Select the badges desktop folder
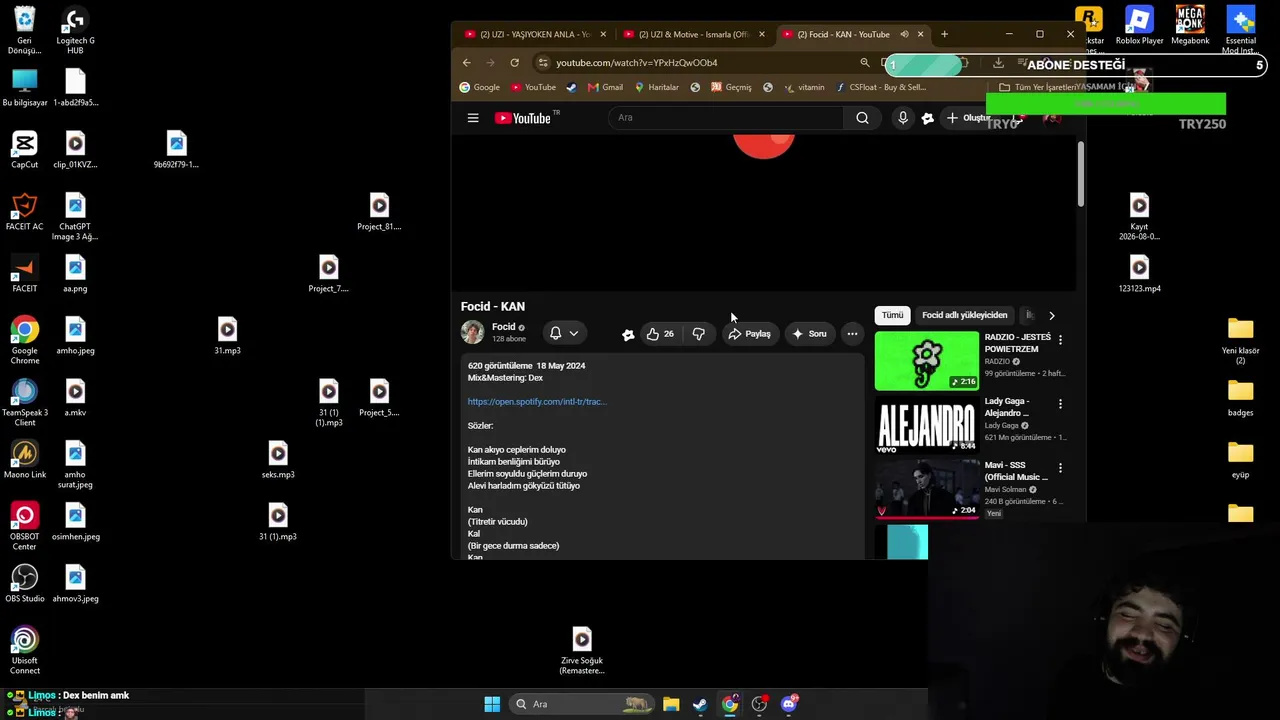This screenshot has width=1280, height=720. tap(1241, 398)
